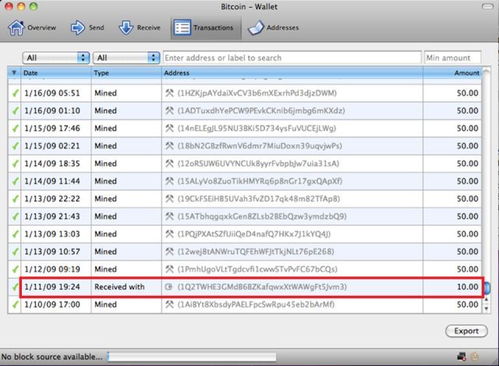Open the date filter dropdown showing All
Viewport: 499px width, 366px height.
[x=56, y=58]
